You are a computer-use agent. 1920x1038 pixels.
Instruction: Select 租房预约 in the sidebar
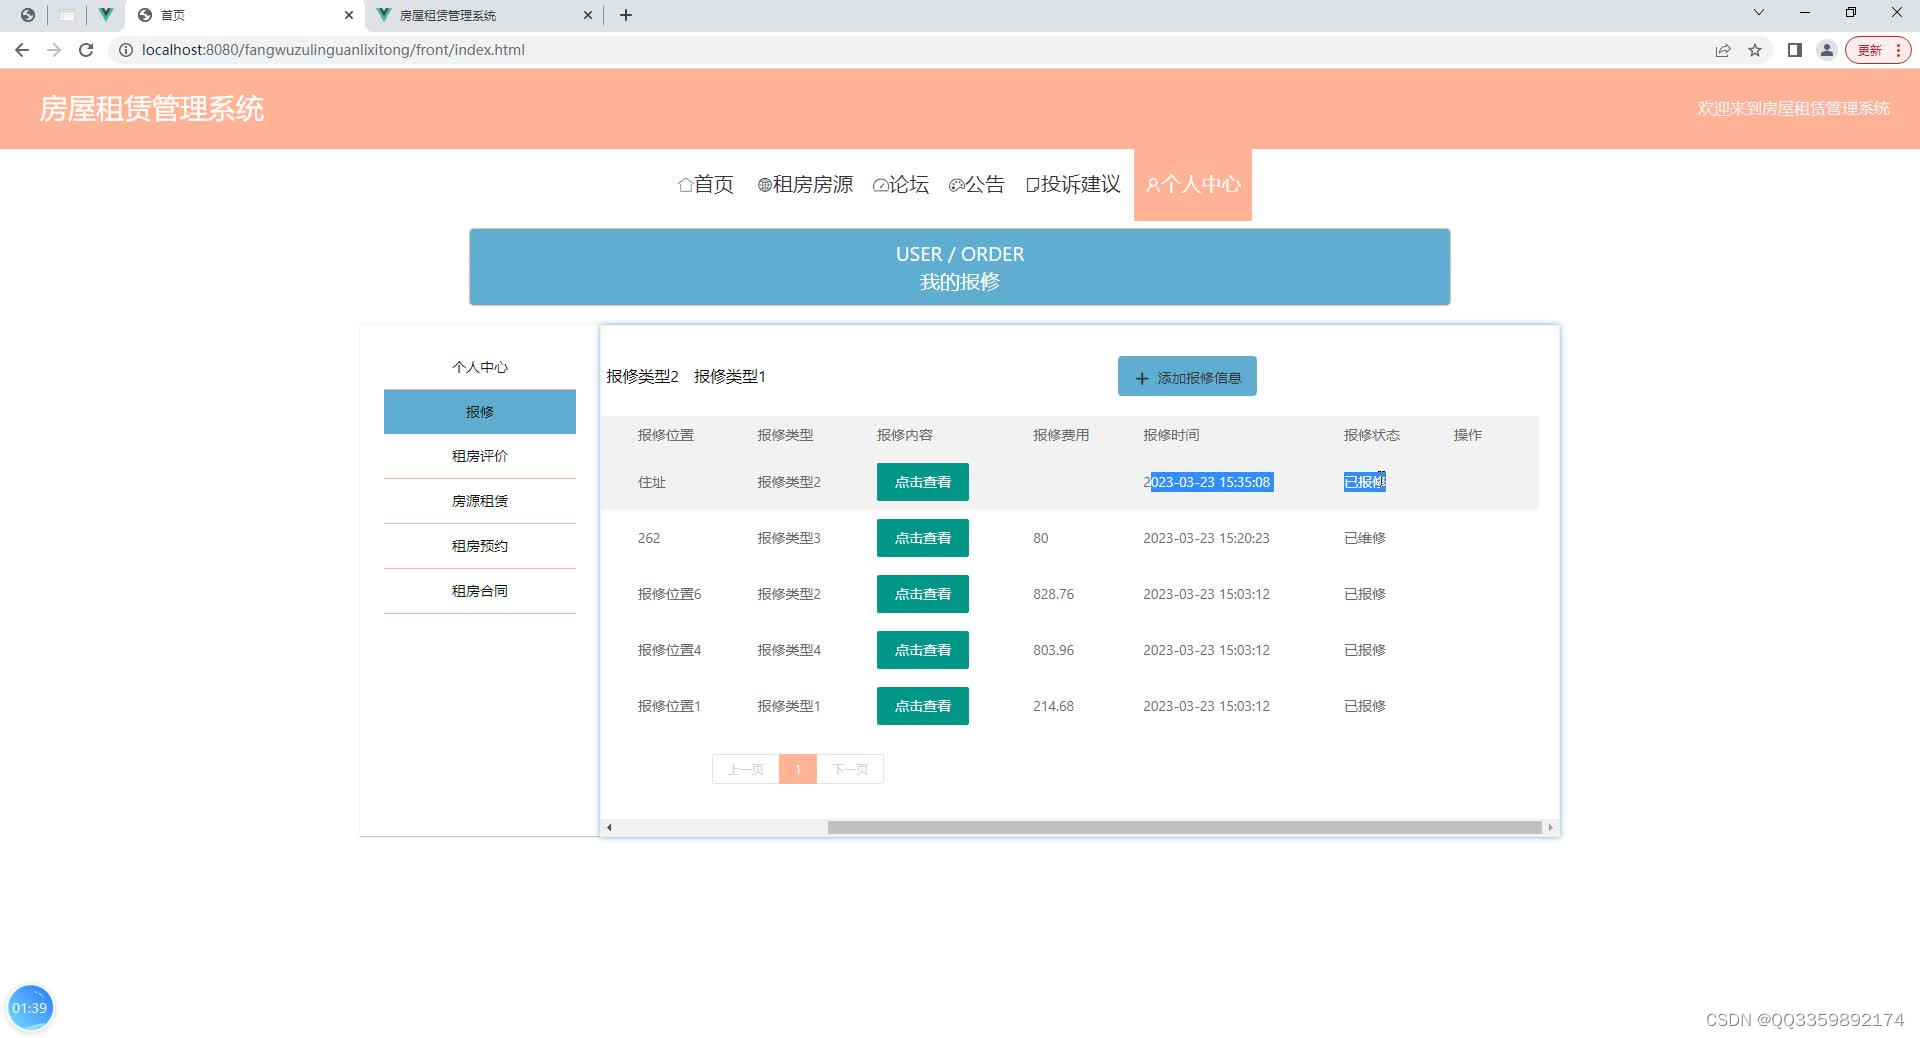(x=480, y=546)
